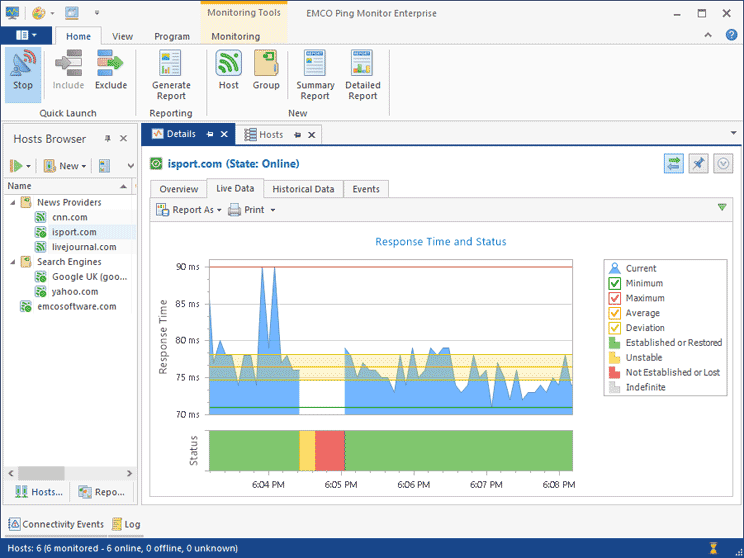Viewport: 744px width, 558px height.
Task: Click the red Not Established status segment
Action: coord(330,450)
